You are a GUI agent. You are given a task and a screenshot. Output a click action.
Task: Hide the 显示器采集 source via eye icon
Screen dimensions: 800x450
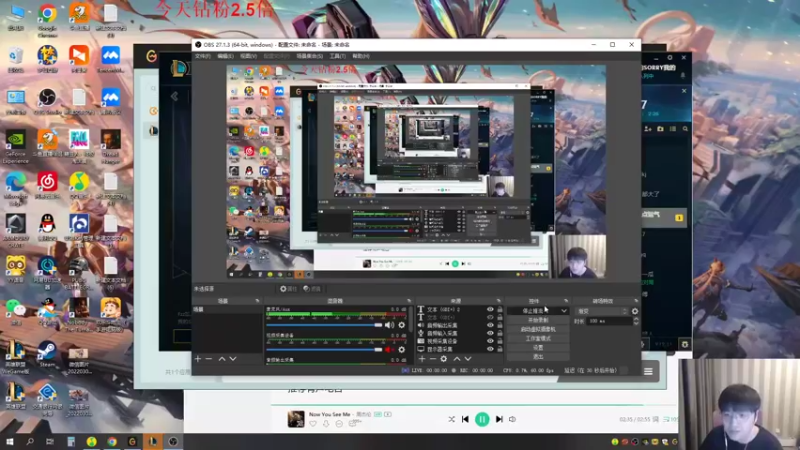pos(490,349)
